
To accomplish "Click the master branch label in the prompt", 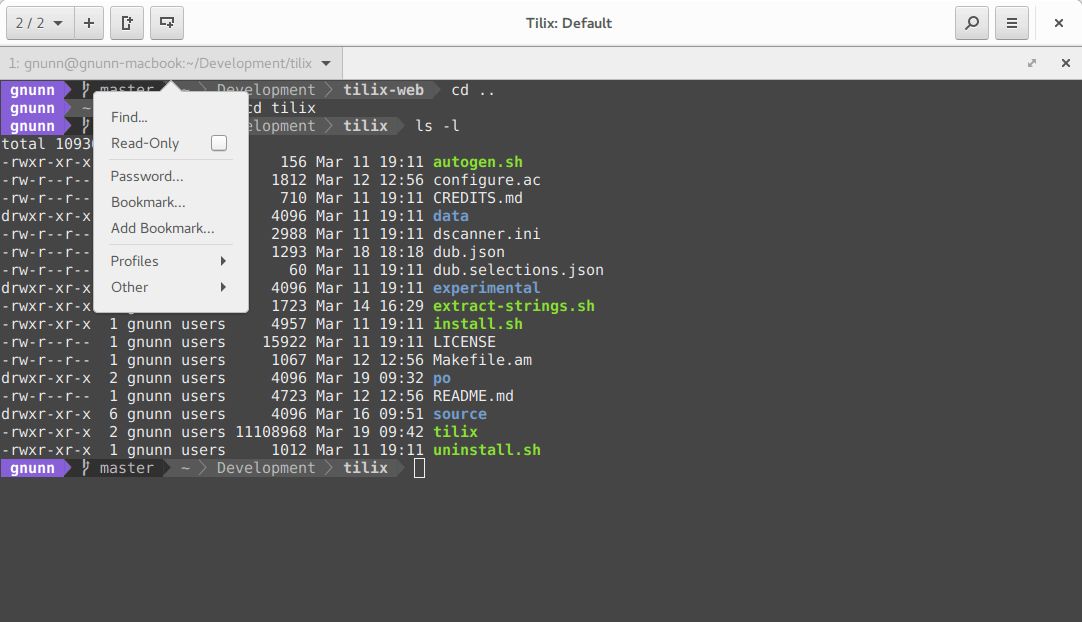I will click(127, 467).
